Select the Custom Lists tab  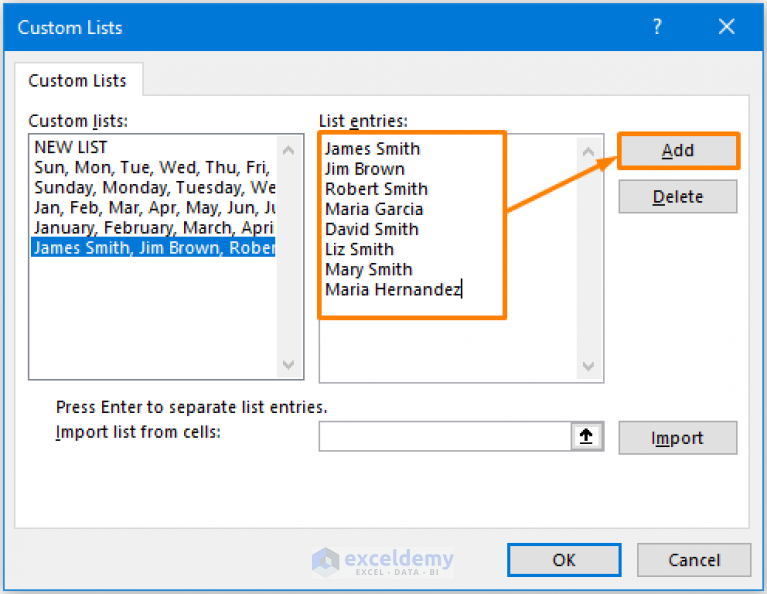pyautogui.click(x=77, y=80)
